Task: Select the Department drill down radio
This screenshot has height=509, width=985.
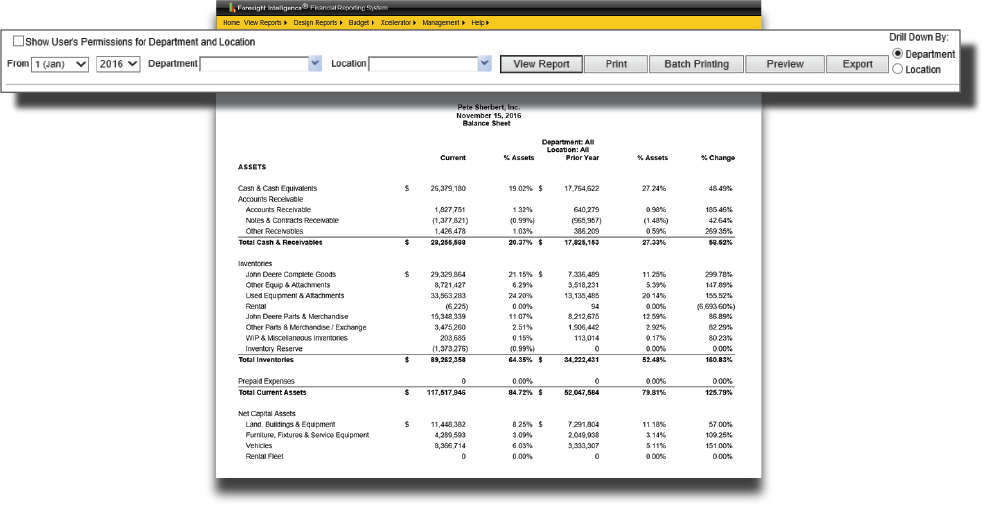Action: [x=898, y=54]
